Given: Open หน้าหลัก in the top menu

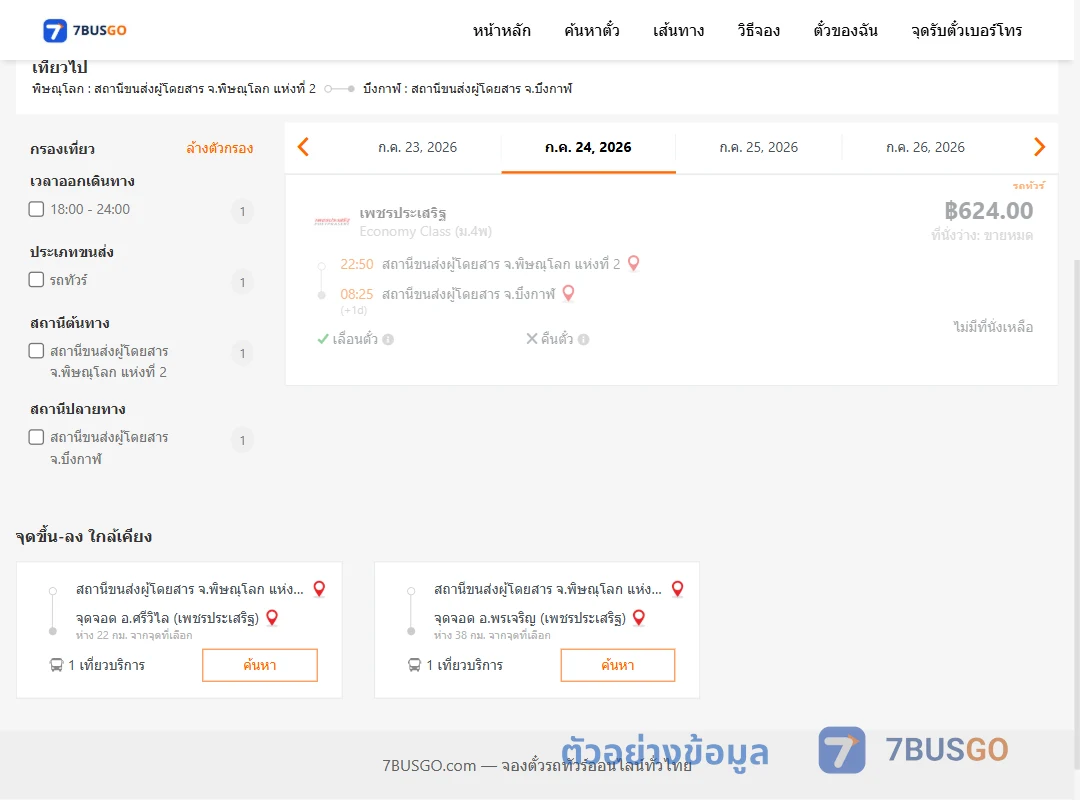Looking at the screenshot, I should (x=501, y=30).
